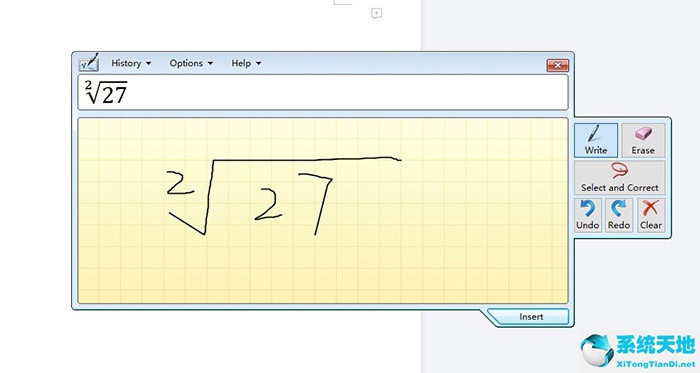Activate Select and Correct lasso tool
Screen dimensions: 700x373
pyautogui.click(x=620, y=178)
